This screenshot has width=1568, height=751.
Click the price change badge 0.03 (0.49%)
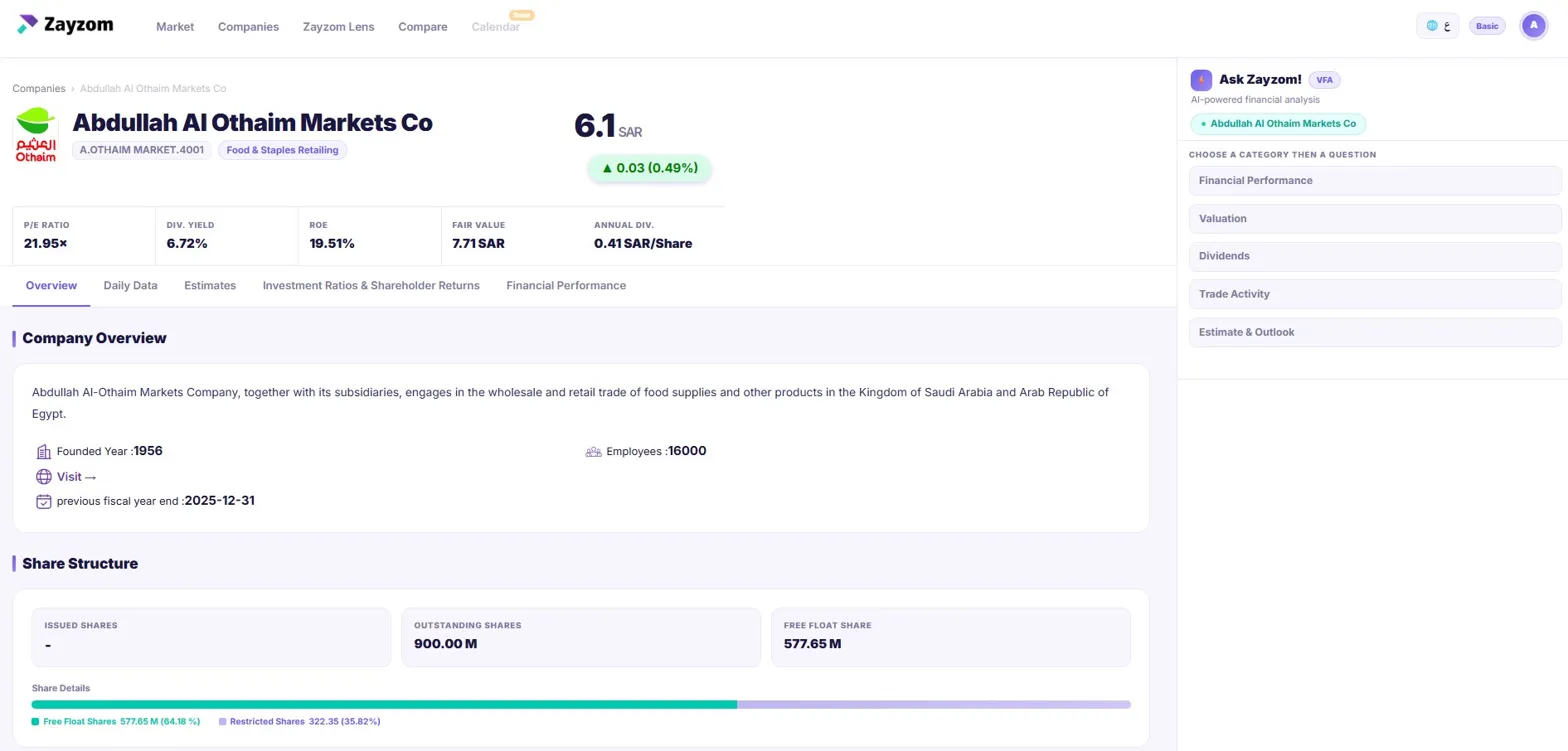pyautogui.click(x=649, y=168)
